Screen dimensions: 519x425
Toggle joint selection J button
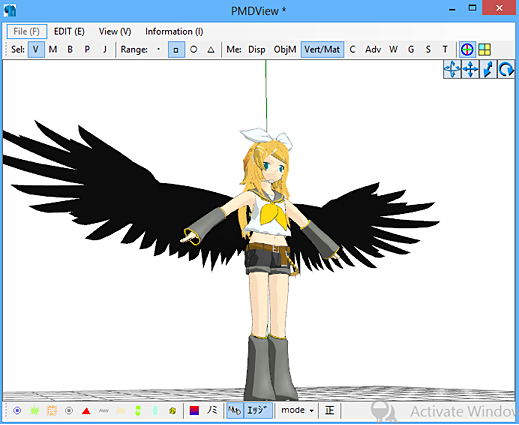[x=105, y=50]
